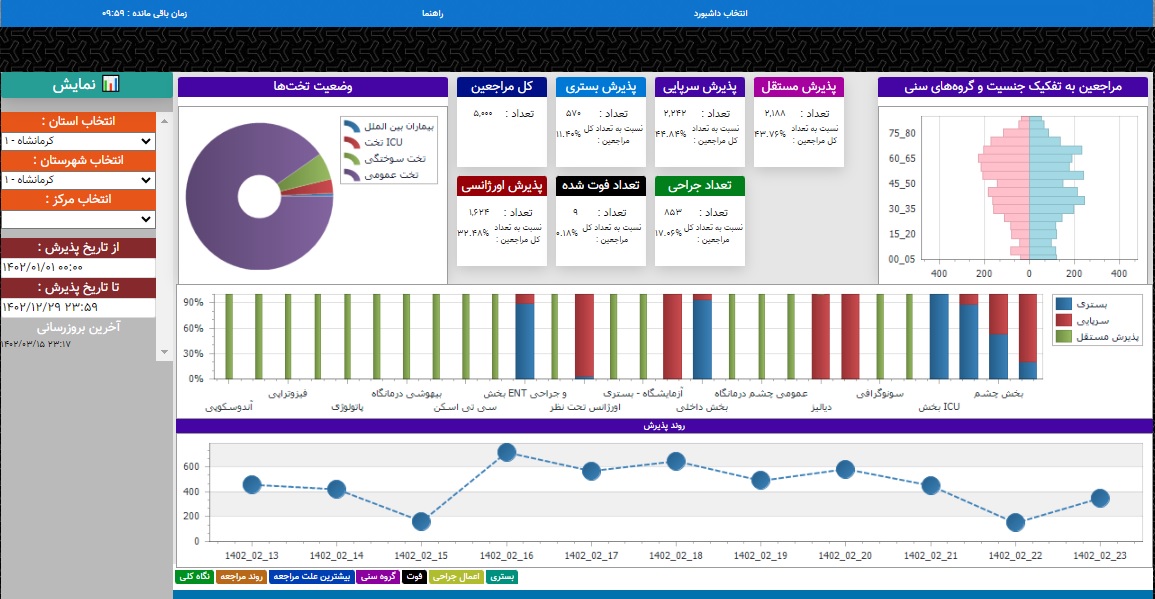Switch to the روند مراجعه tab
This screenshot has height=599, width=1155.
click(241, 577)
